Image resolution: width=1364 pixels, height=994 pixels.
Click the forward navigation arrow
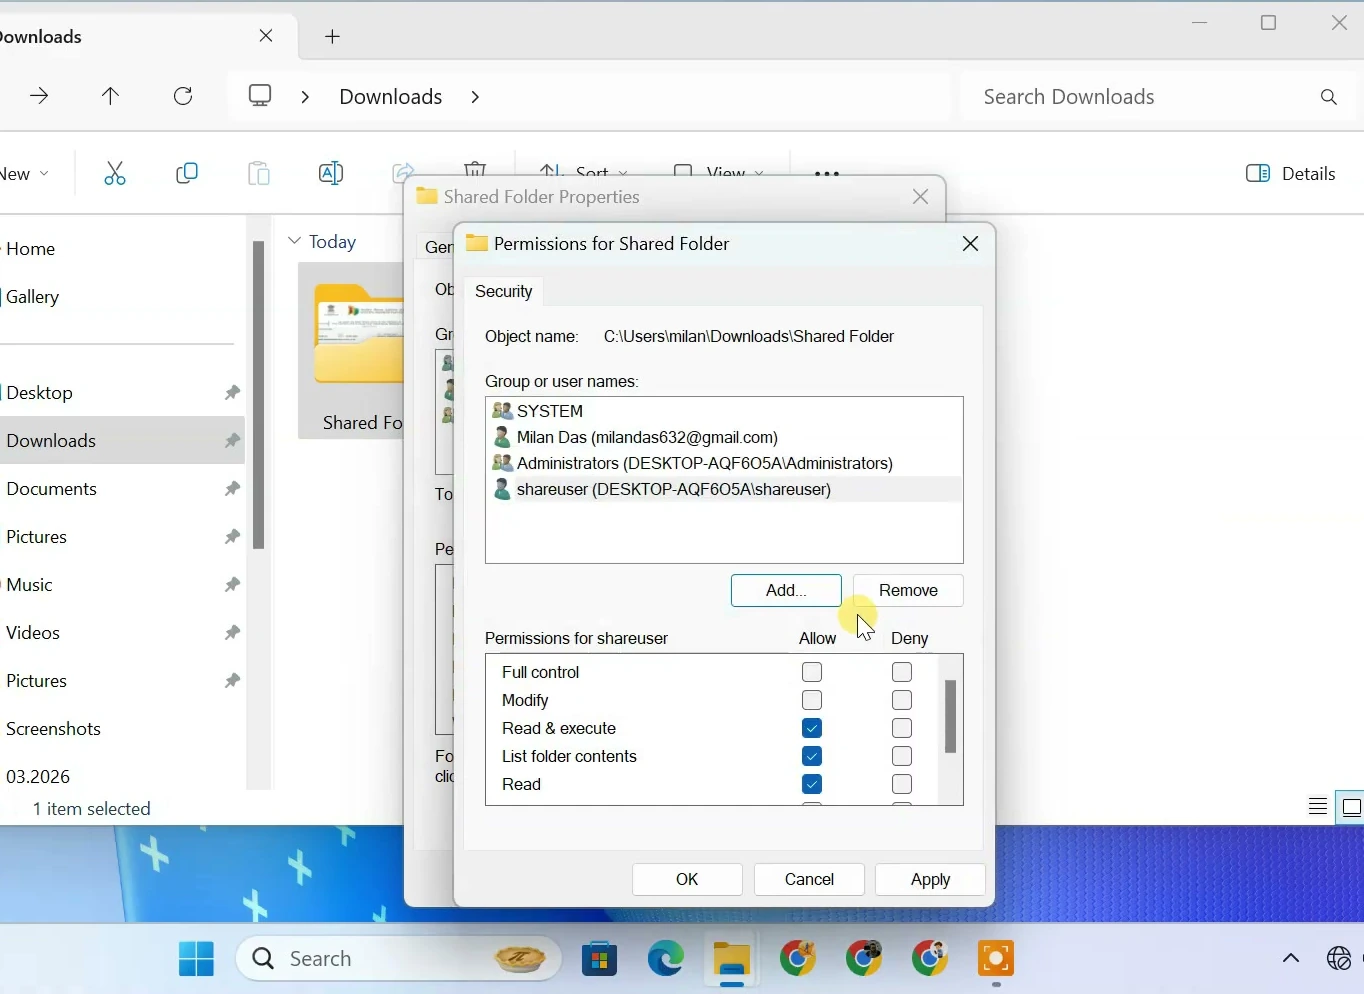point(39,96)
